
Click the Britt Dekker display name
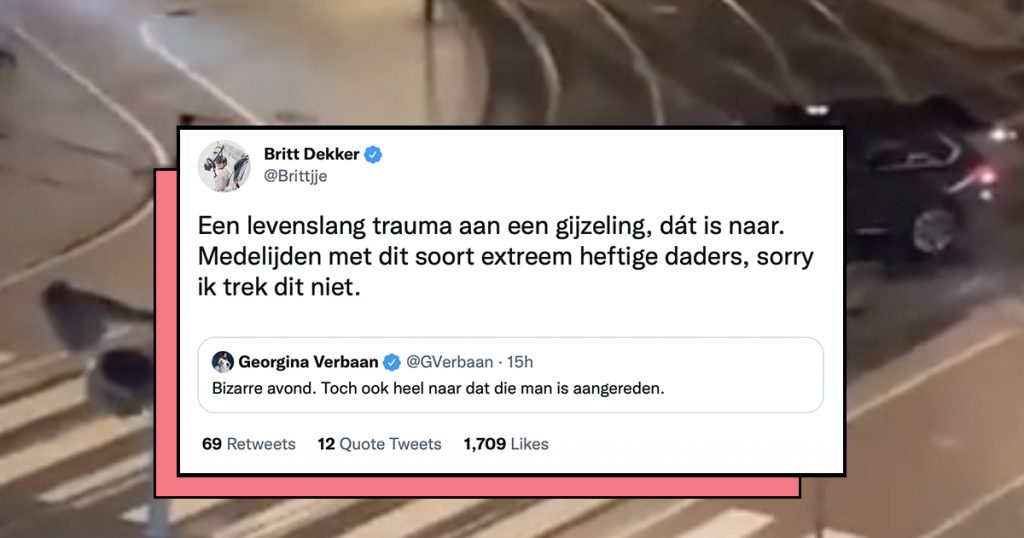tap(312, 154)
